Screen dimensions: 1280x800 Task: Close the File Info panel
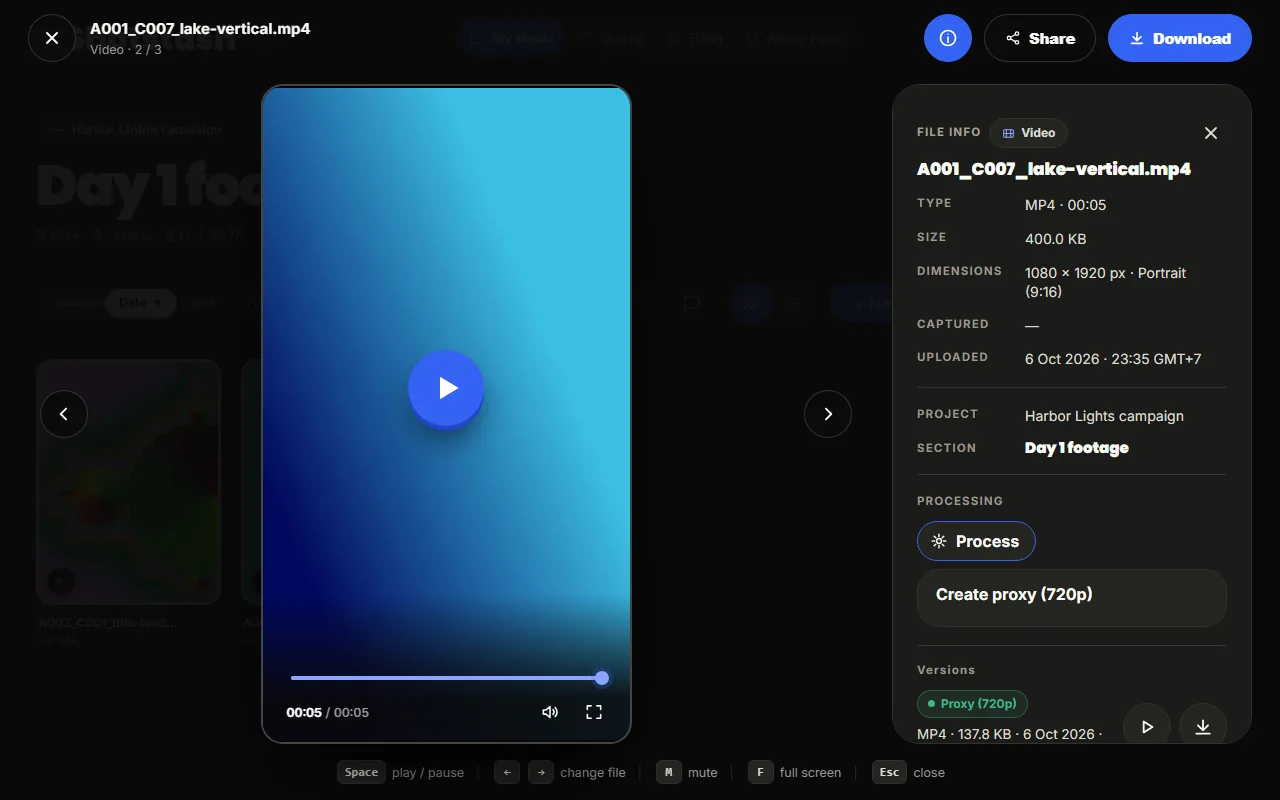1211,133
